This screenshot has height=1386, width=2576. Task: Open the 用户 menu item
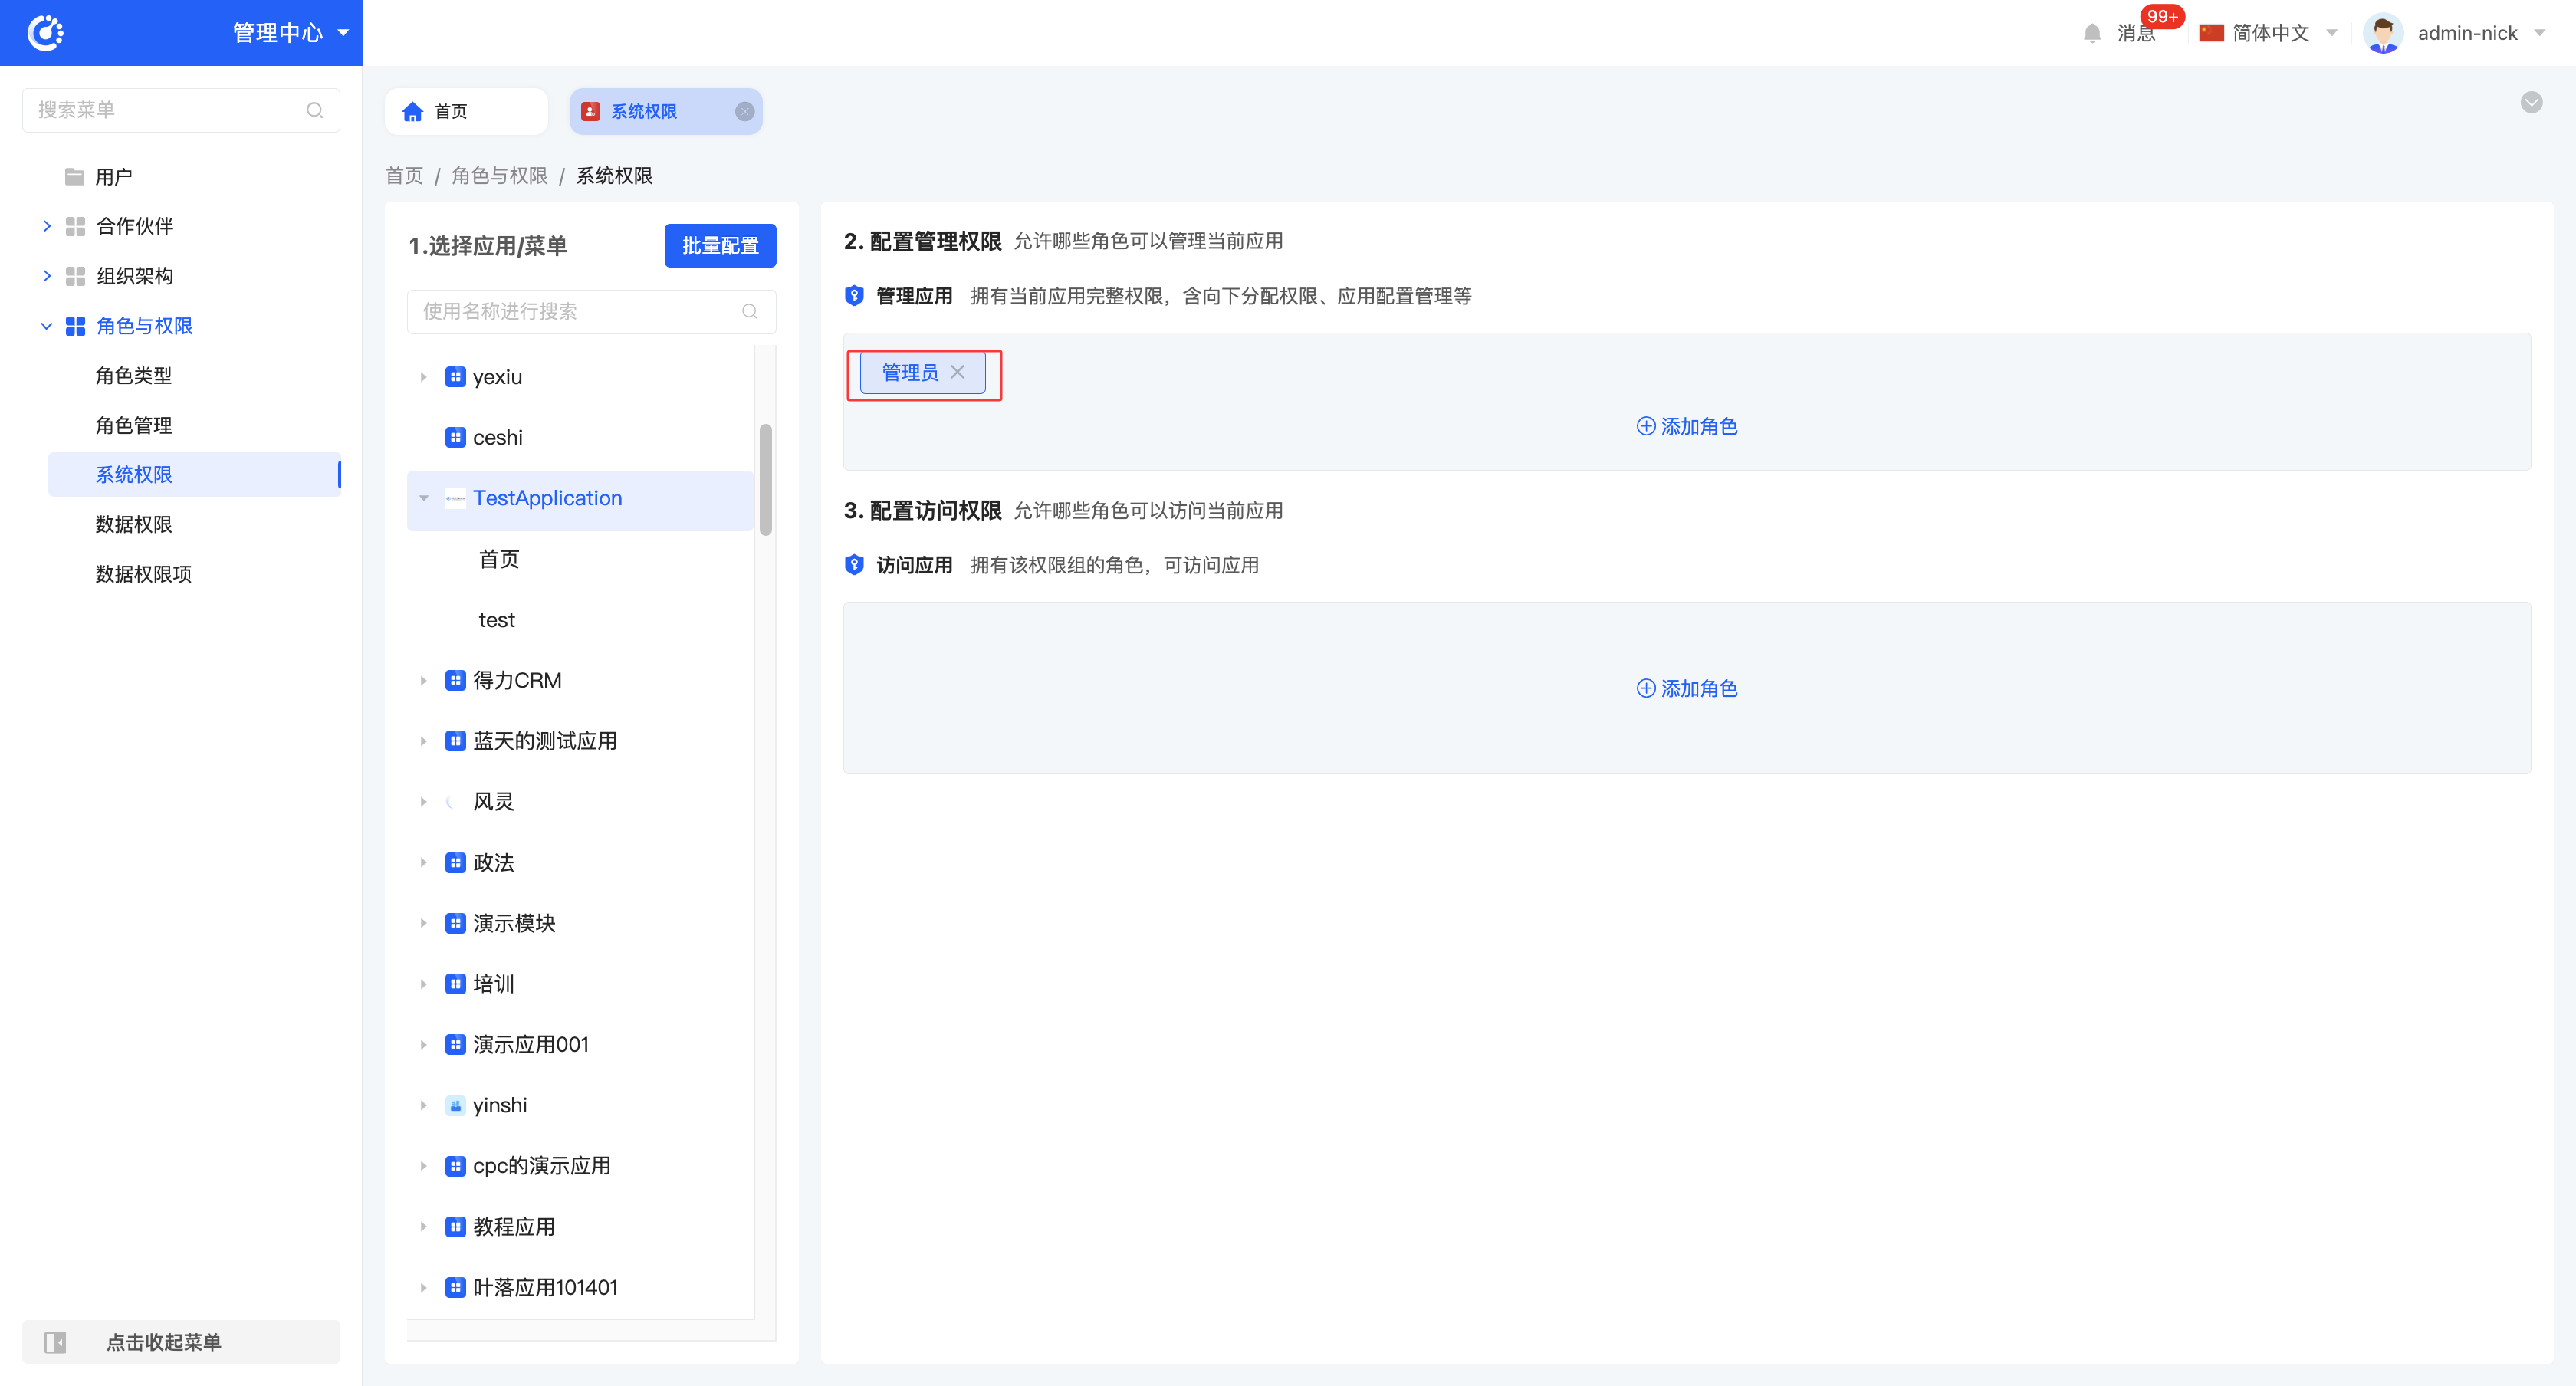click(113, 177)
